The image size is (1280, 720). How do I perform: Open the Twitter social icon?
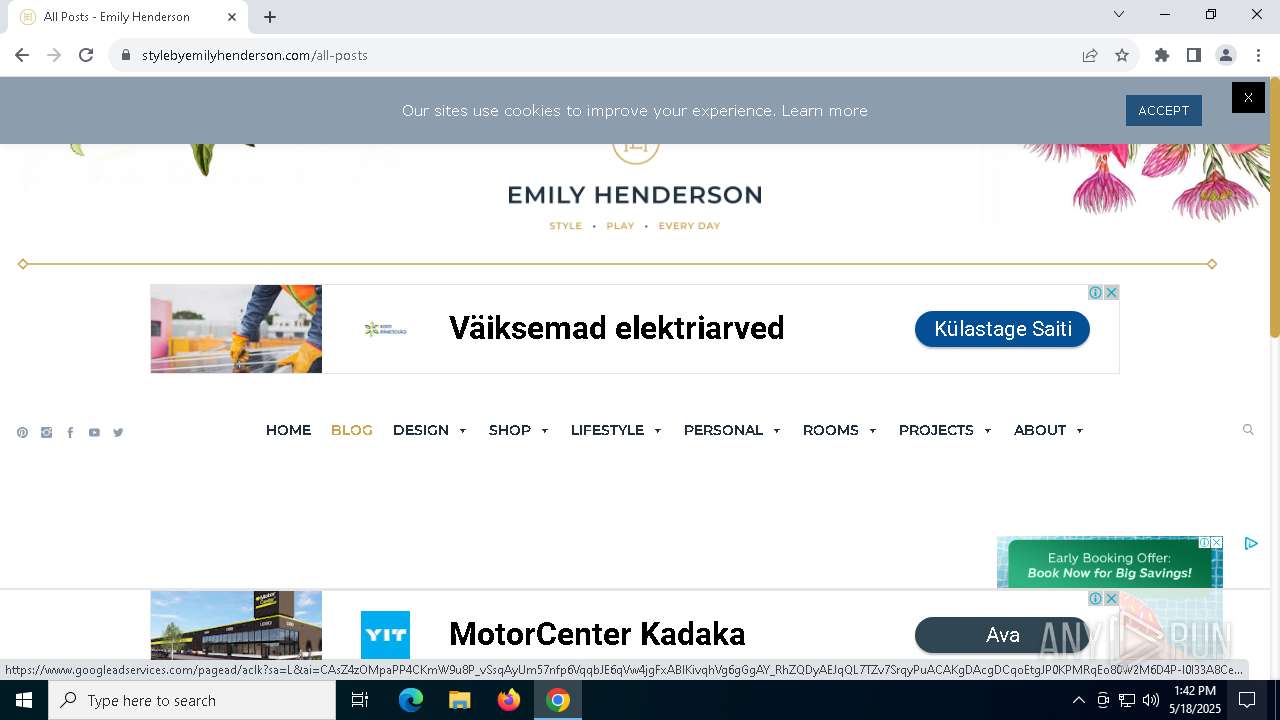(x=118, y=433)
